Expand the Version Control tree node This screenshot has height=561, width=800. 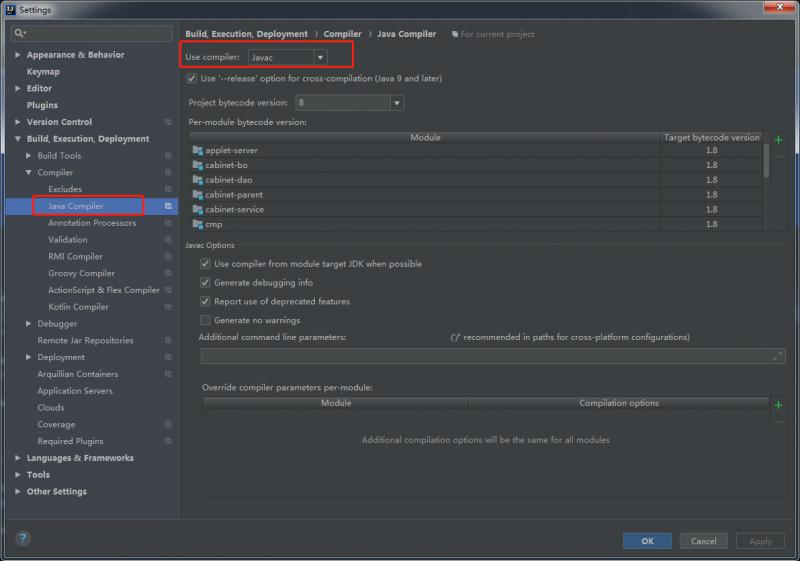coord(18,122)
